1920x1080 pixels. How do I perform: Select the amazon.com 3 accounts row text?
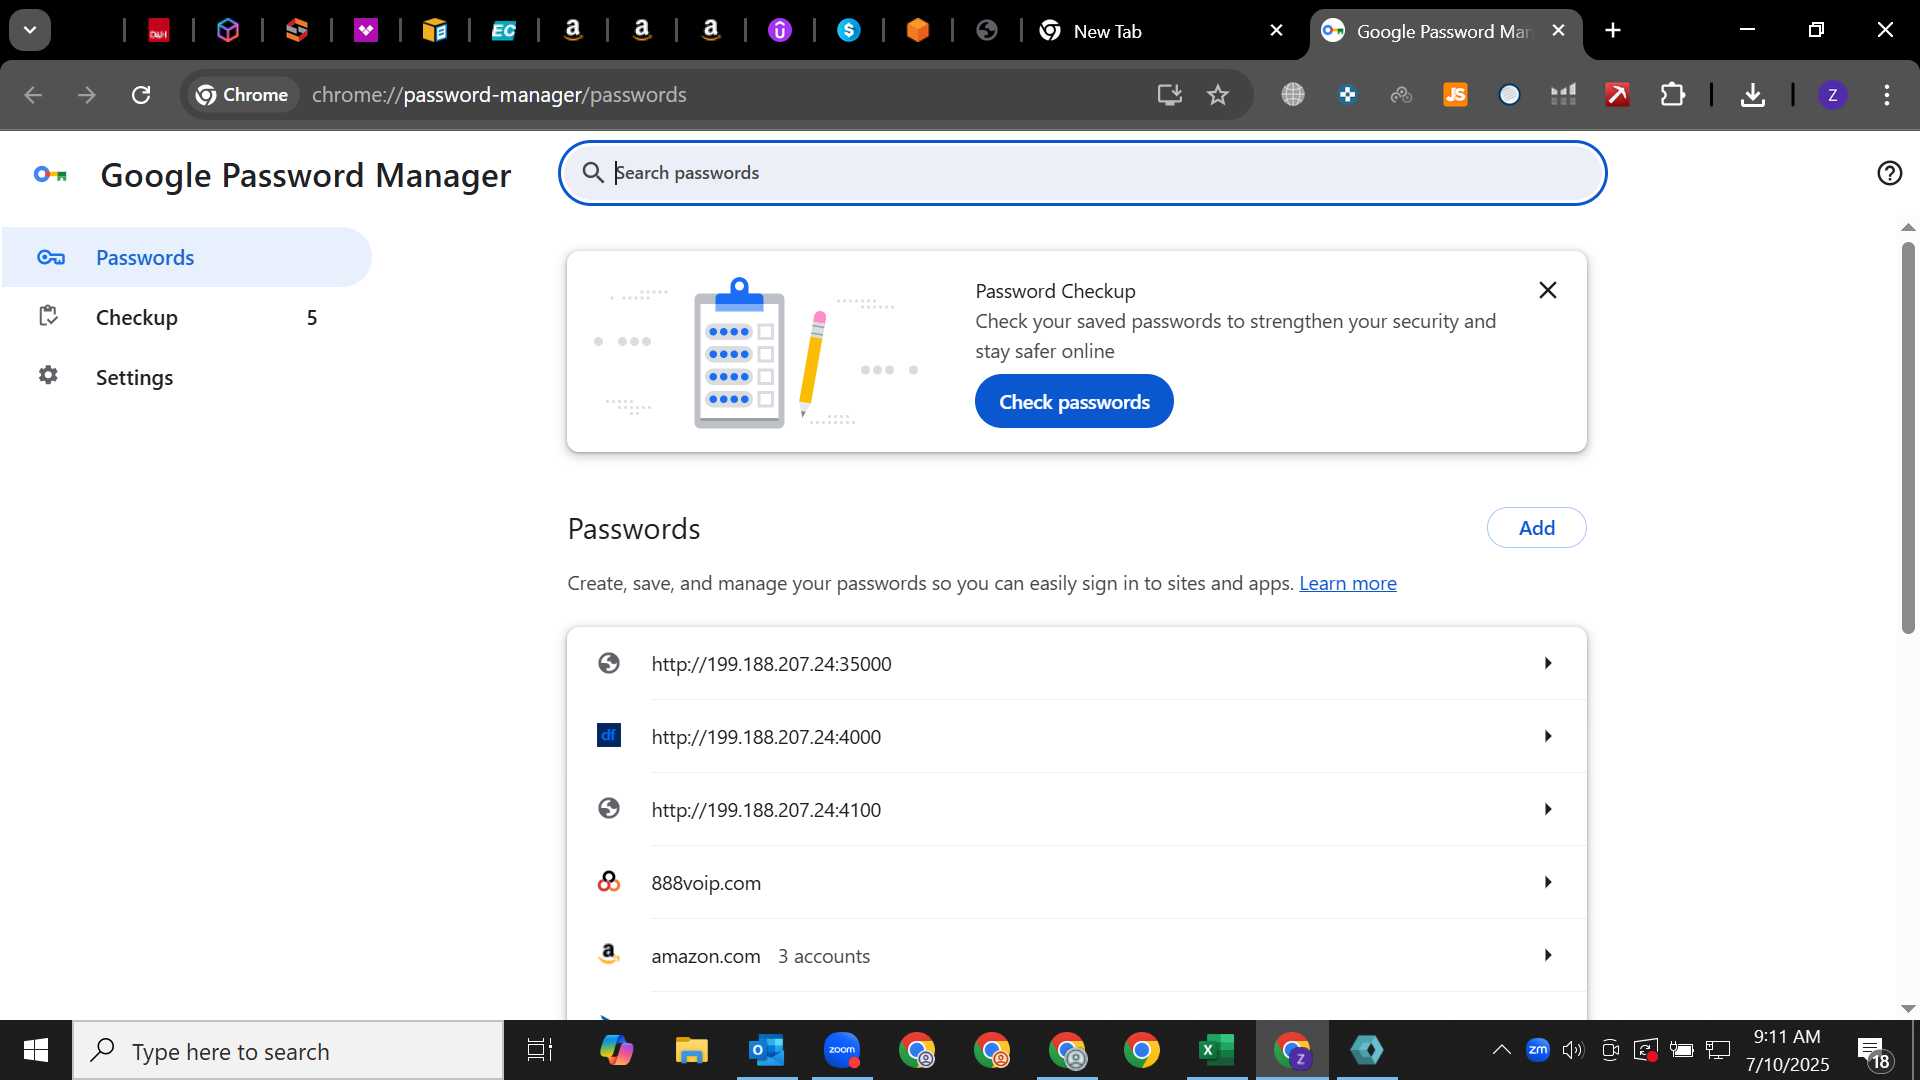pyautogui.click(x=760, y=956)
